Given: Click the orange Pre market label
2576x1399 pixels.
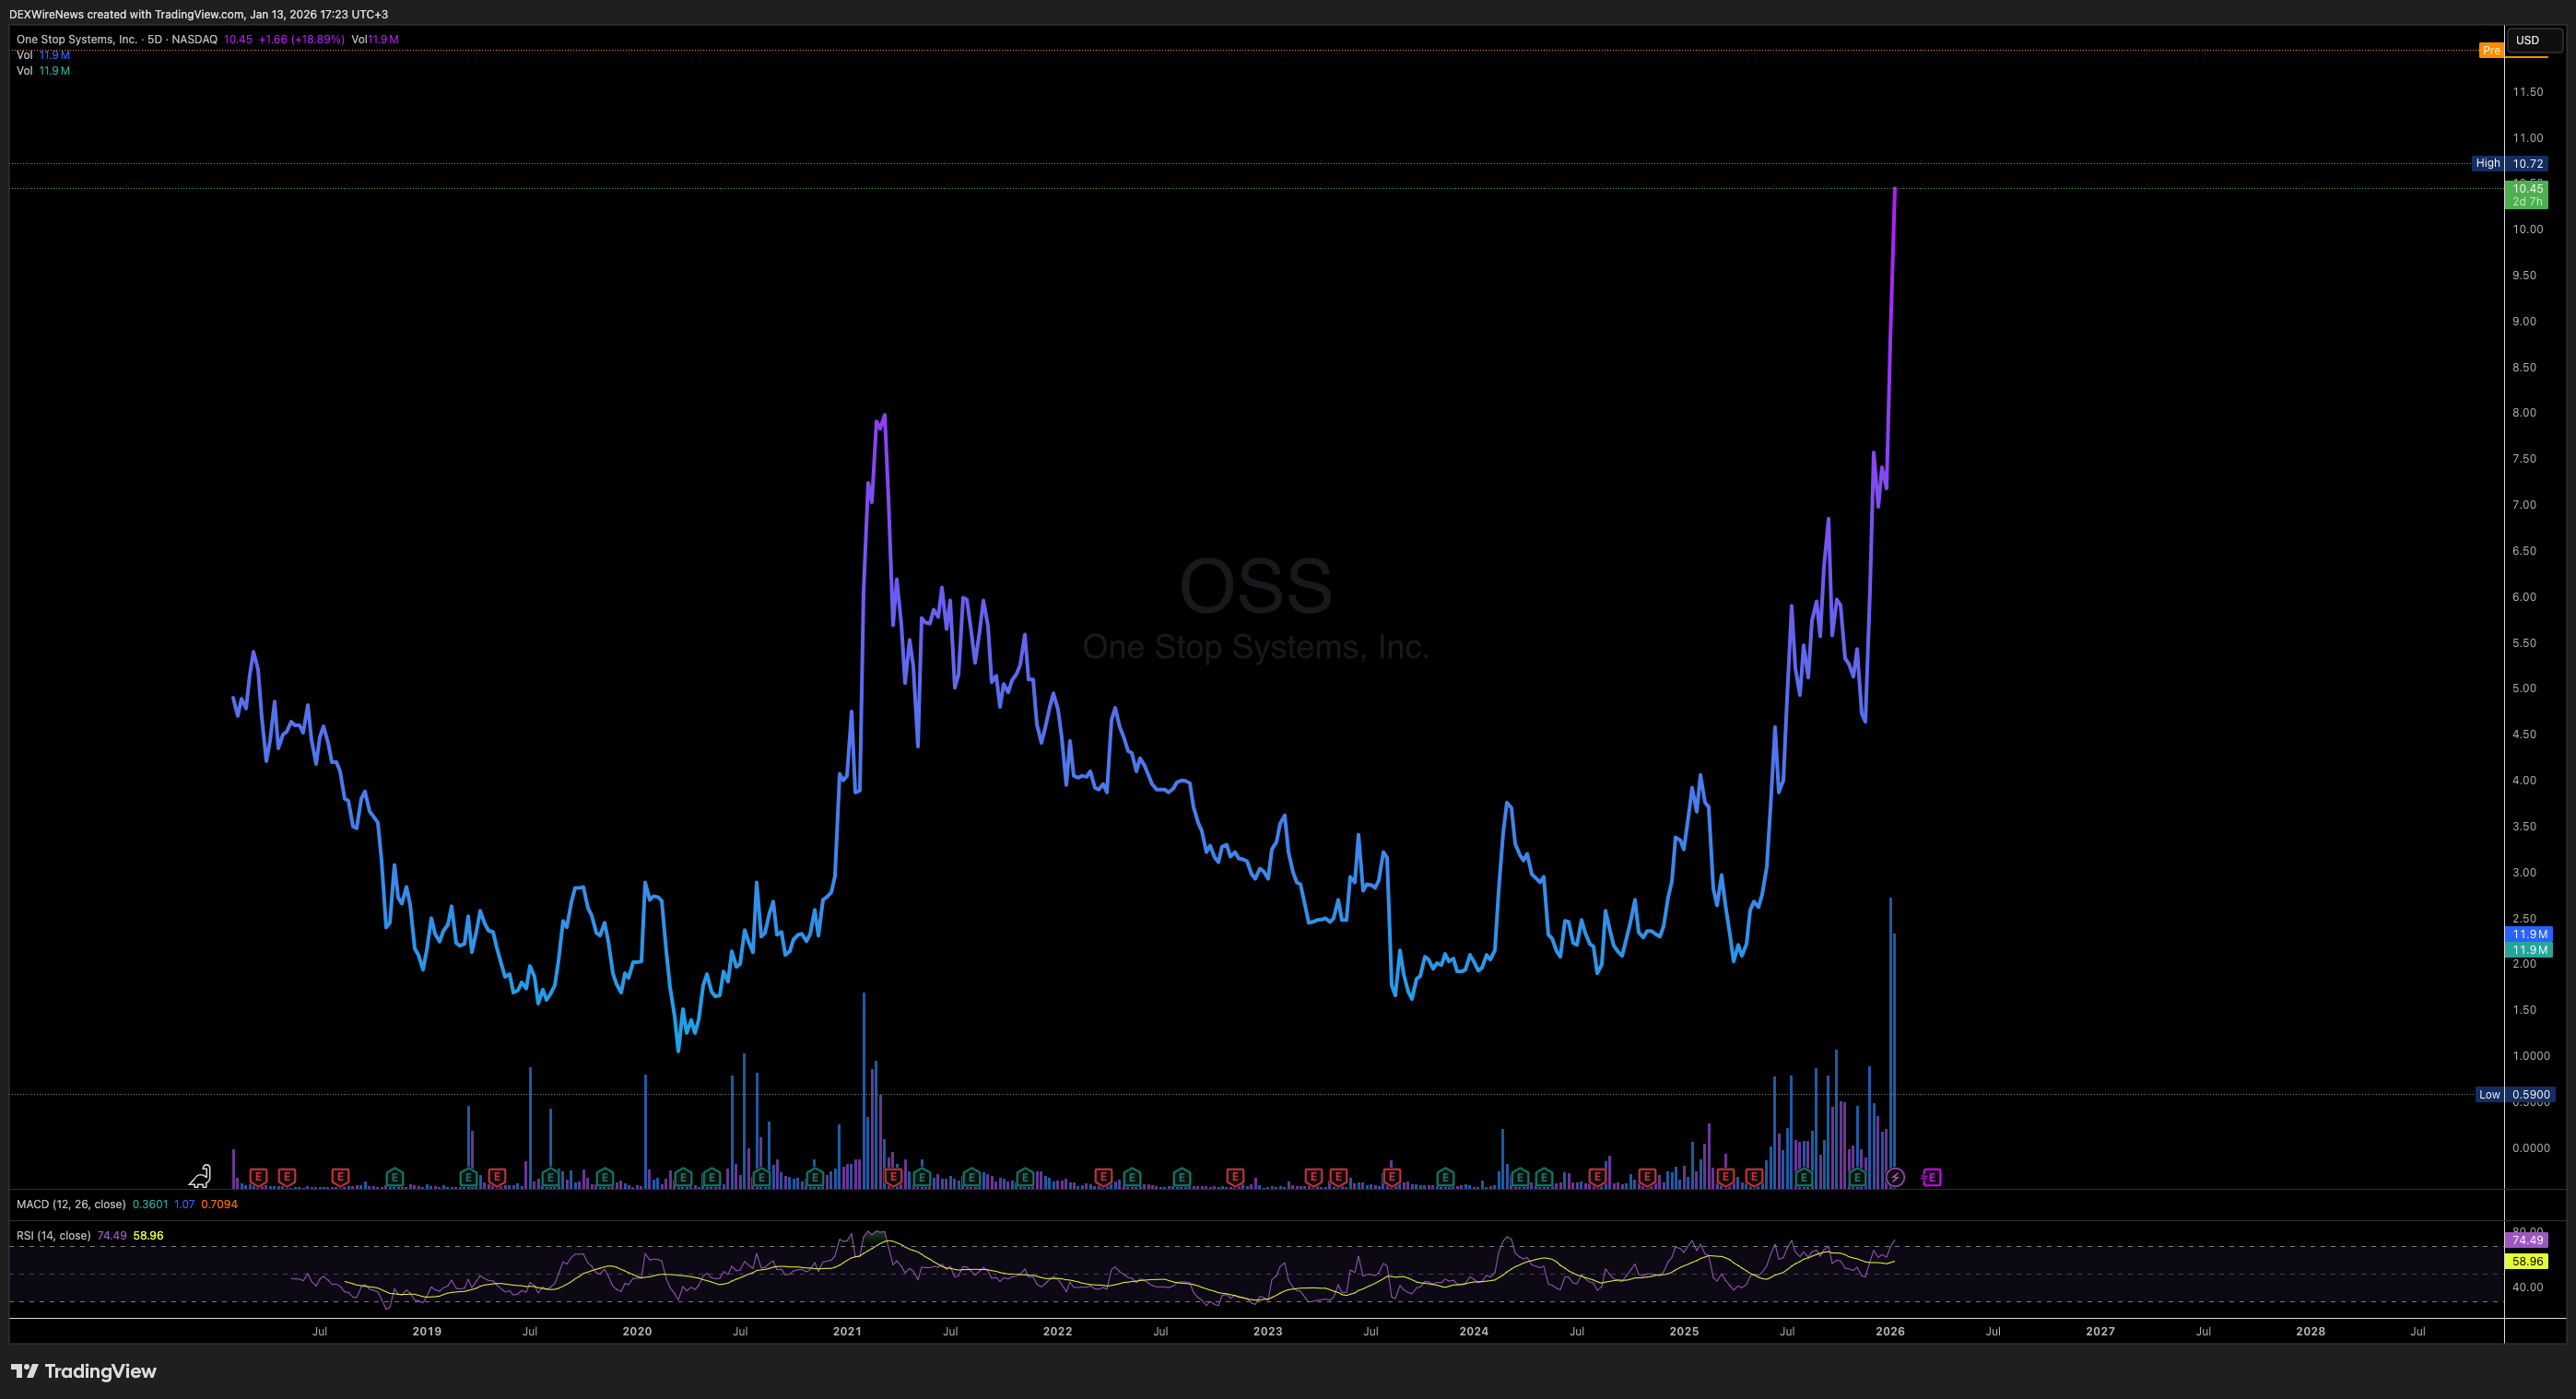Looking at the screenshot, I should coord(2491,50).
